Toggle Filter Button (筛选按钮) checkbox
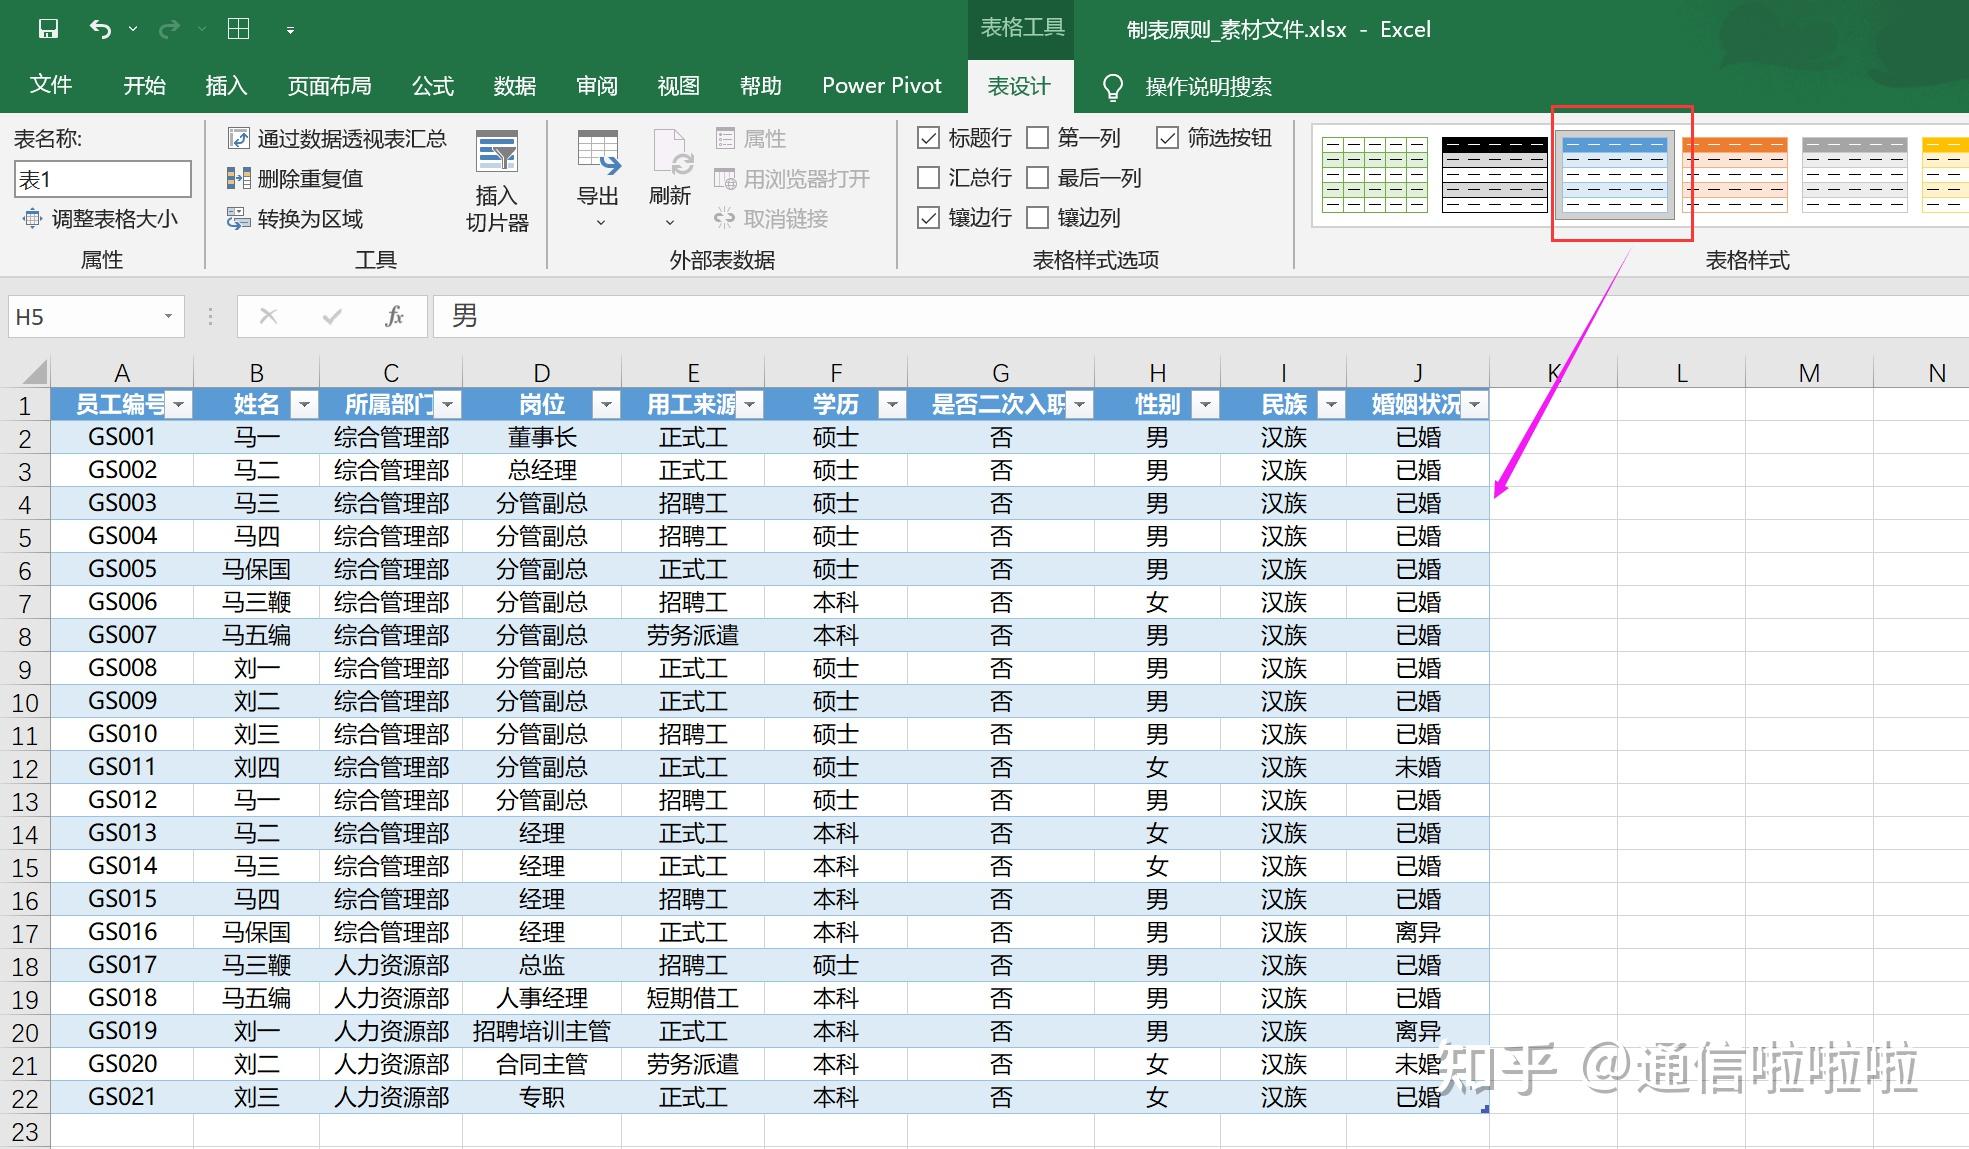Screen dimensions: 1969x1149 pyautogui.click(x=1167, y=138)
